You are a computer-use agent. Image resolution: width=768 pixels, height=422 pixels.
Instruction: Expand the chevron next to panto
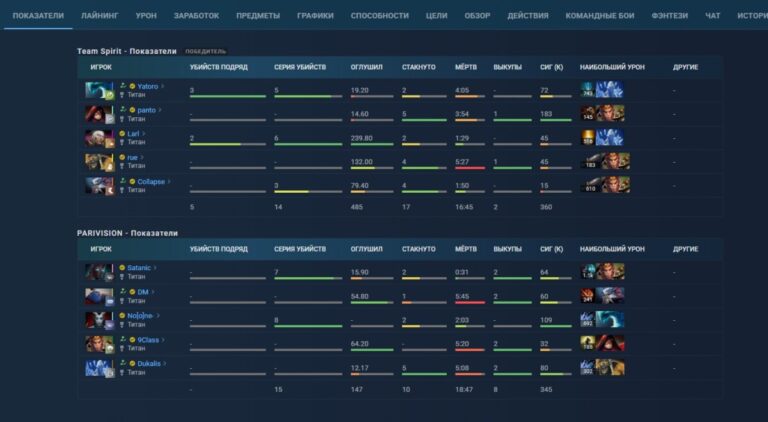click(160, 110)
